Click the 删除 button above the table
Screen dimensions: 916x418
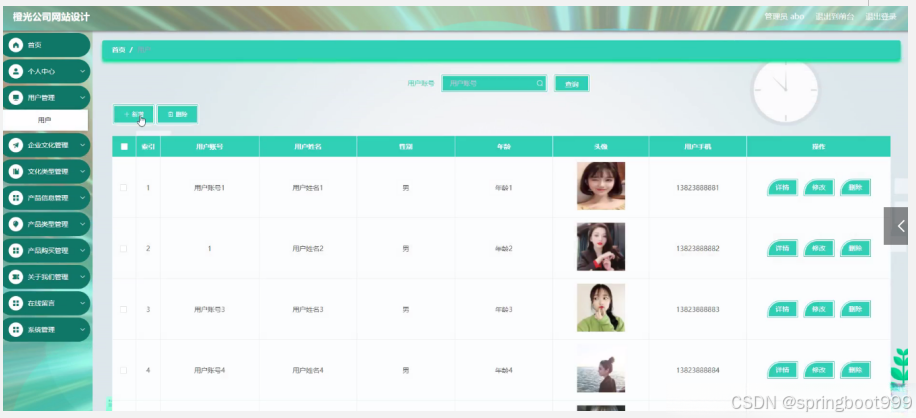(x=177, y=114)
